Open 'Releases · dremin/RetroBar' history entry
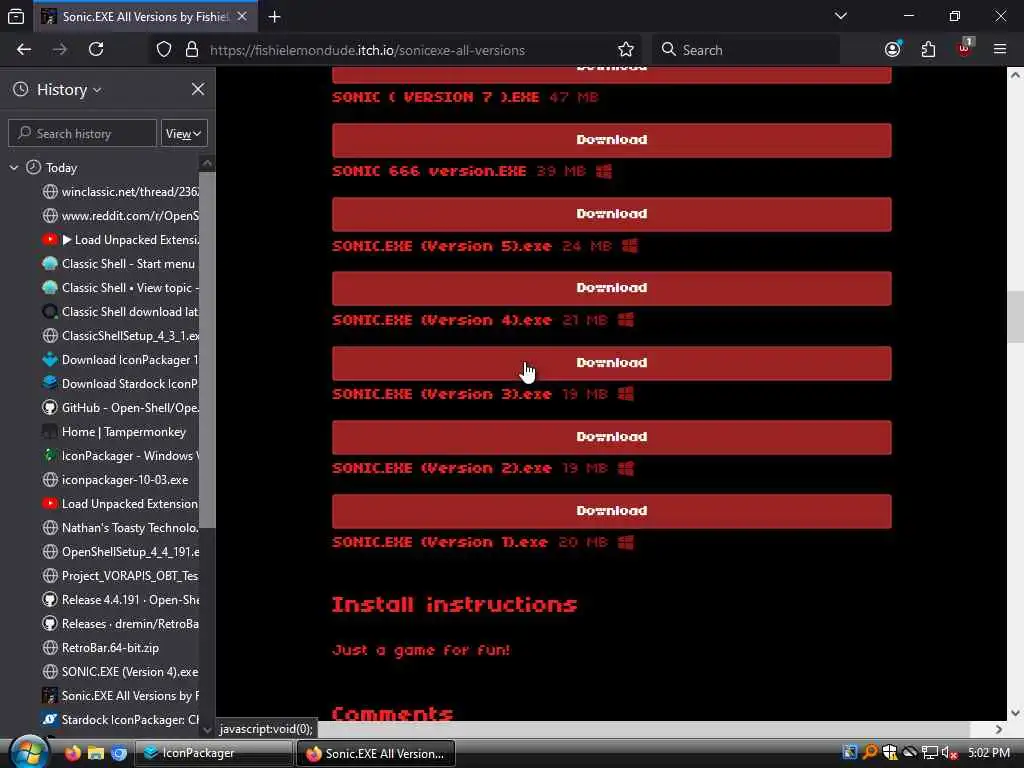 point(121,624)
